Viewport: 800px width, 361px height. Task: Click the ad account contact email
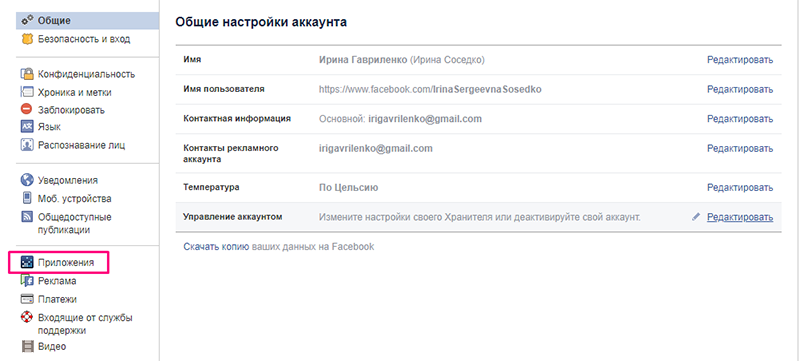click(376, 148)
